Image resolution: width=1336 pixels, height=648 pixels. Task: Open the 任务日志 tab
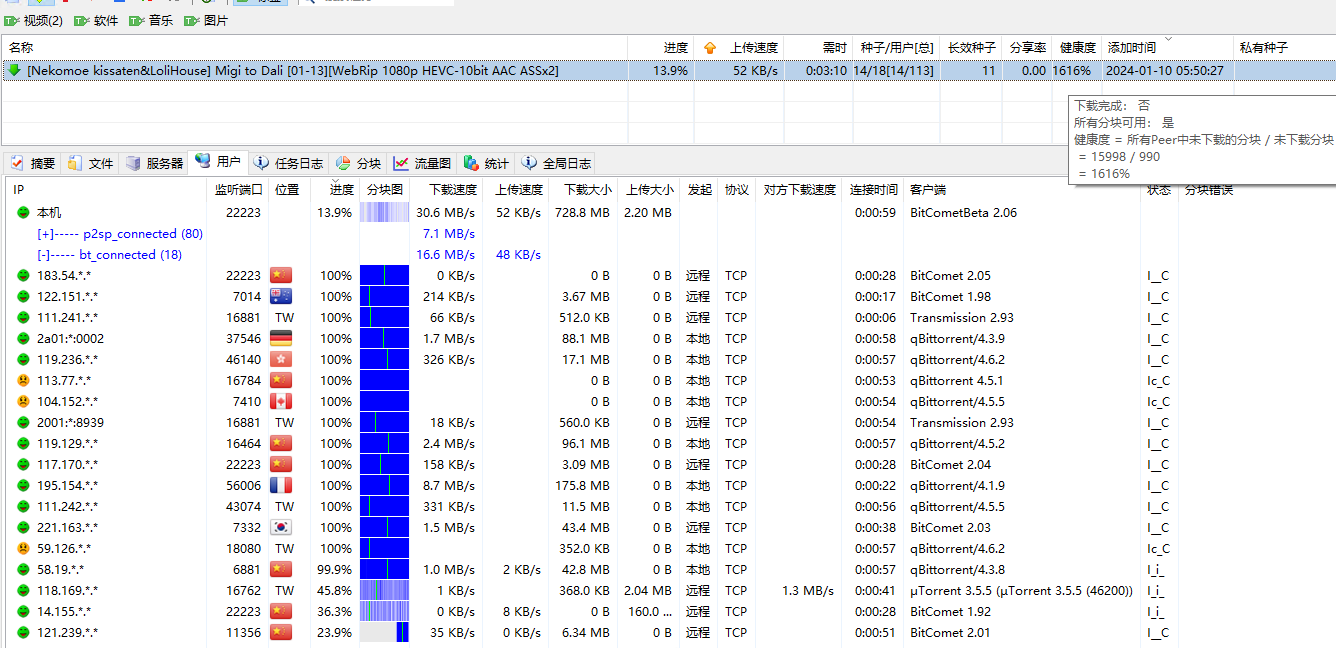288,163
